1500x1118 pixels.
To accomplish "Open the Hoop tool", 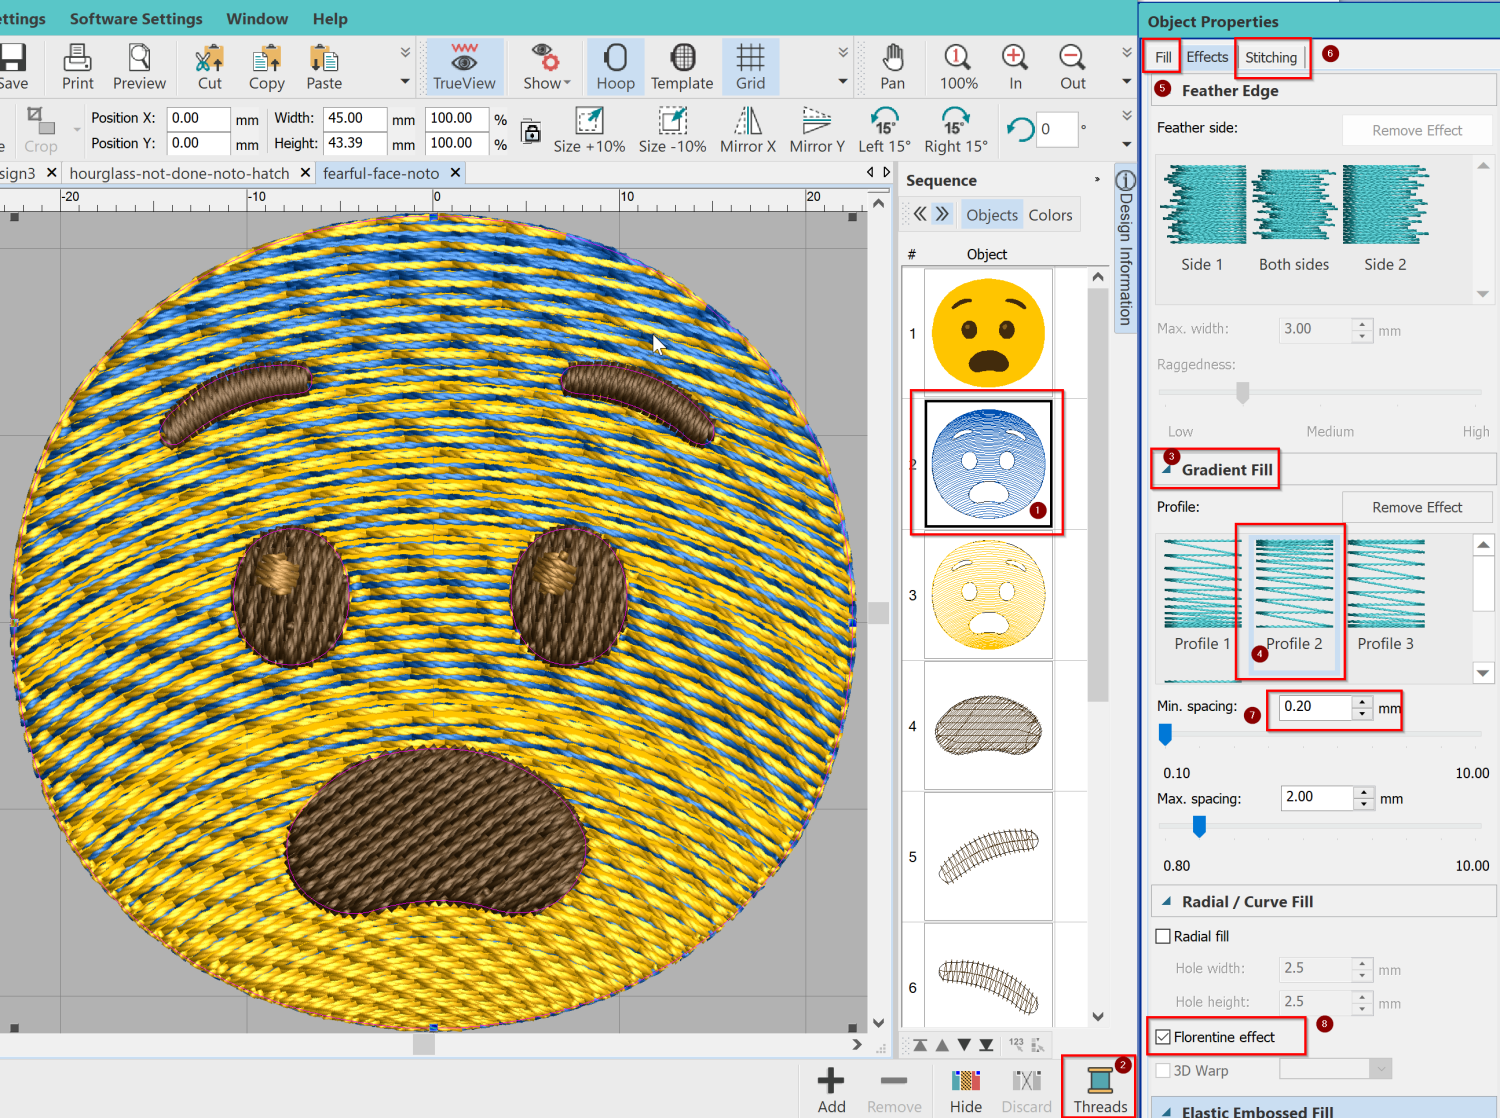I will pyautogui.click(x=616, y=66).
